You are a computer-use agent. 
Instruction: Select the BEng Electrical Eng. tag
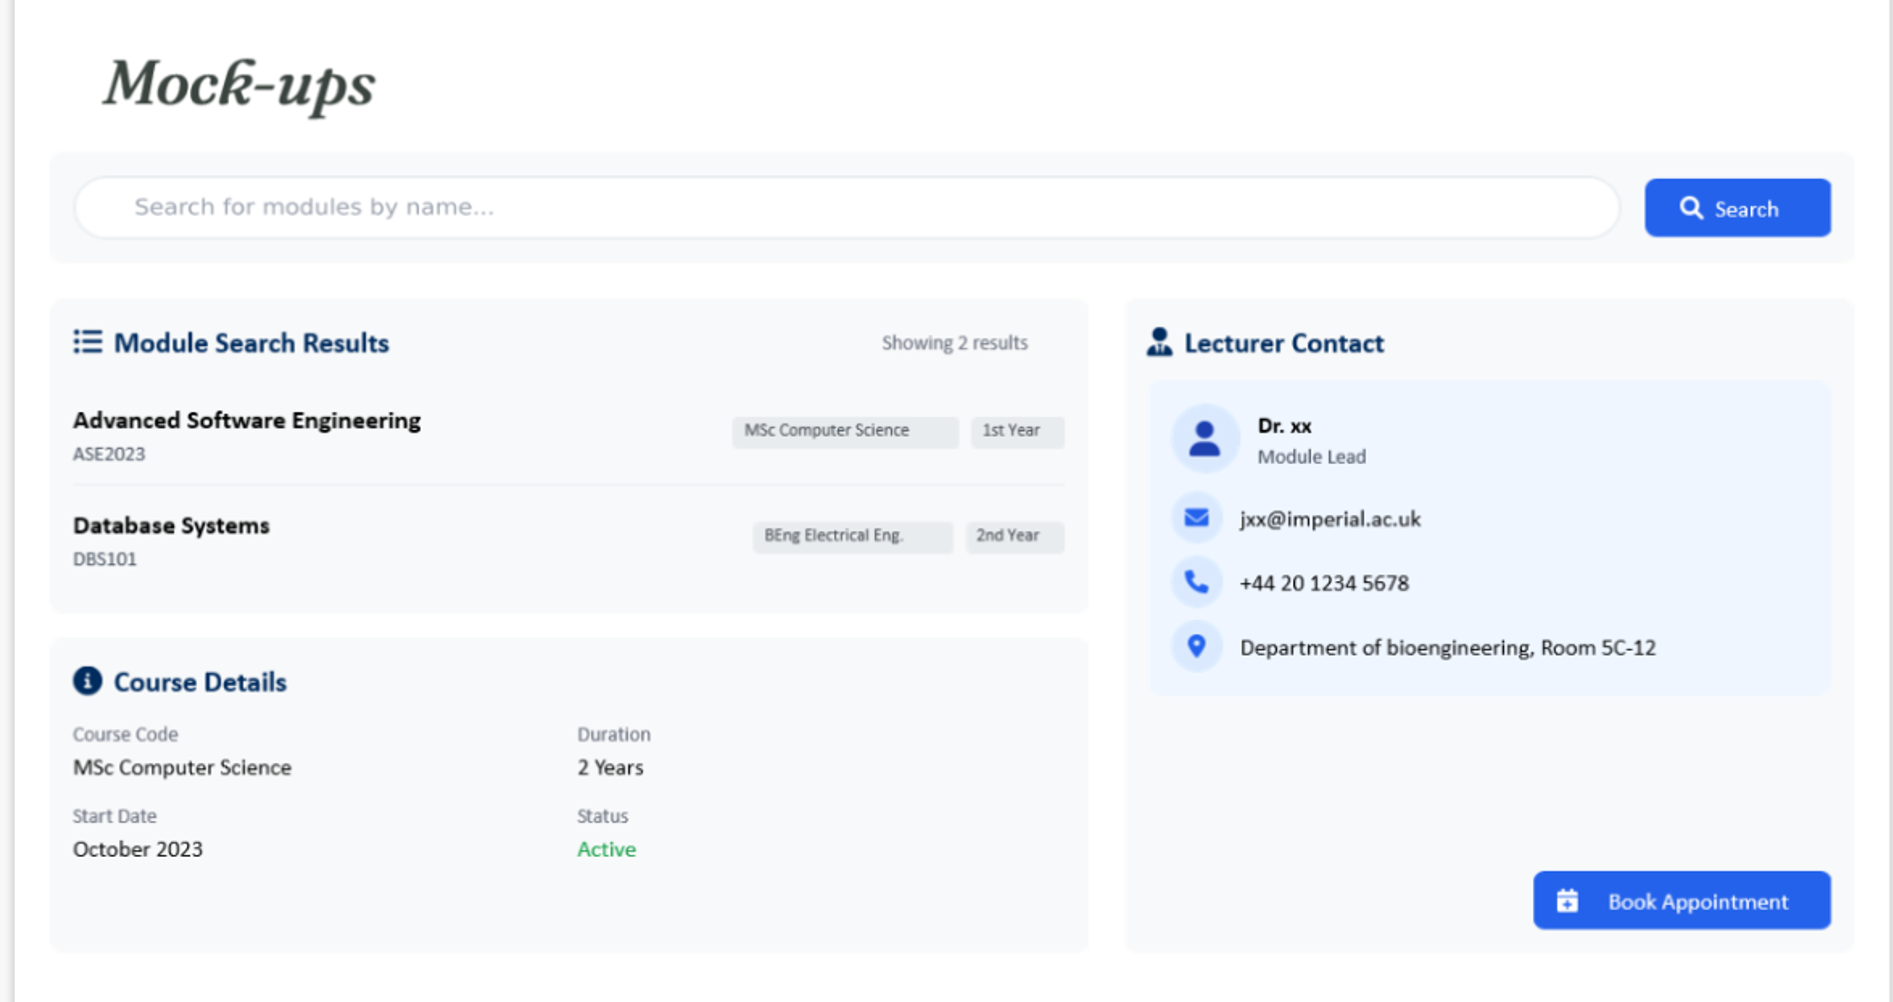tap(852, 536)
